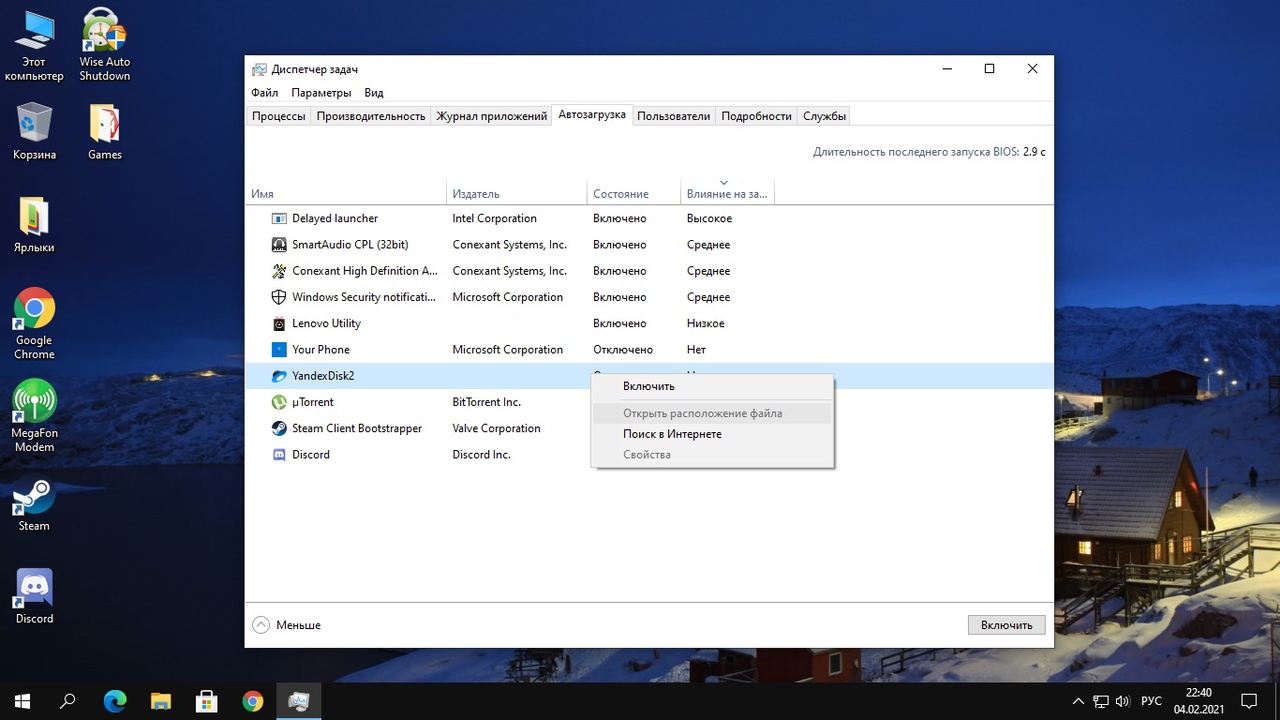This screenshot has height=720, width=1280.
Task: Click the Delayed launcher row icon
Action: click(x=279, y=218)
